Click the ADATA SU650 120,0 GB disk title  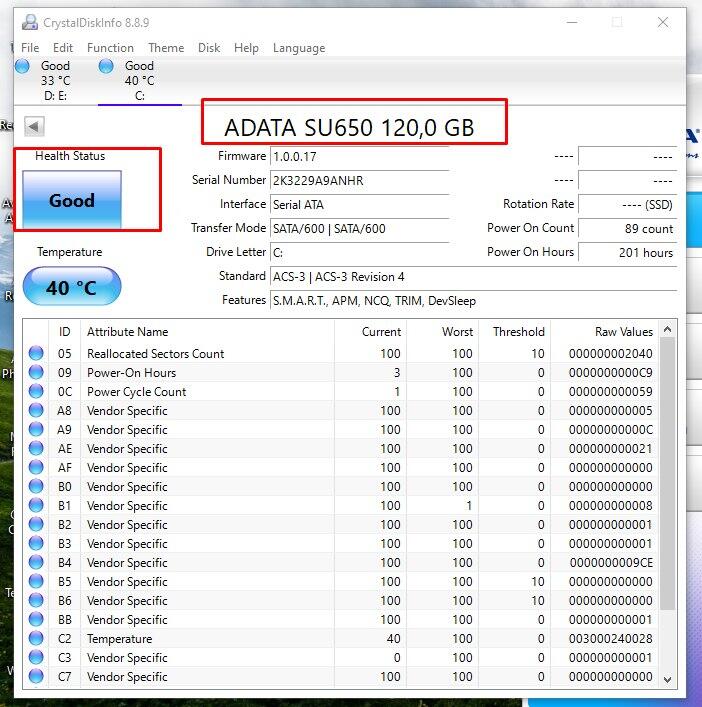pyautogui.click(x=349, y=127)
